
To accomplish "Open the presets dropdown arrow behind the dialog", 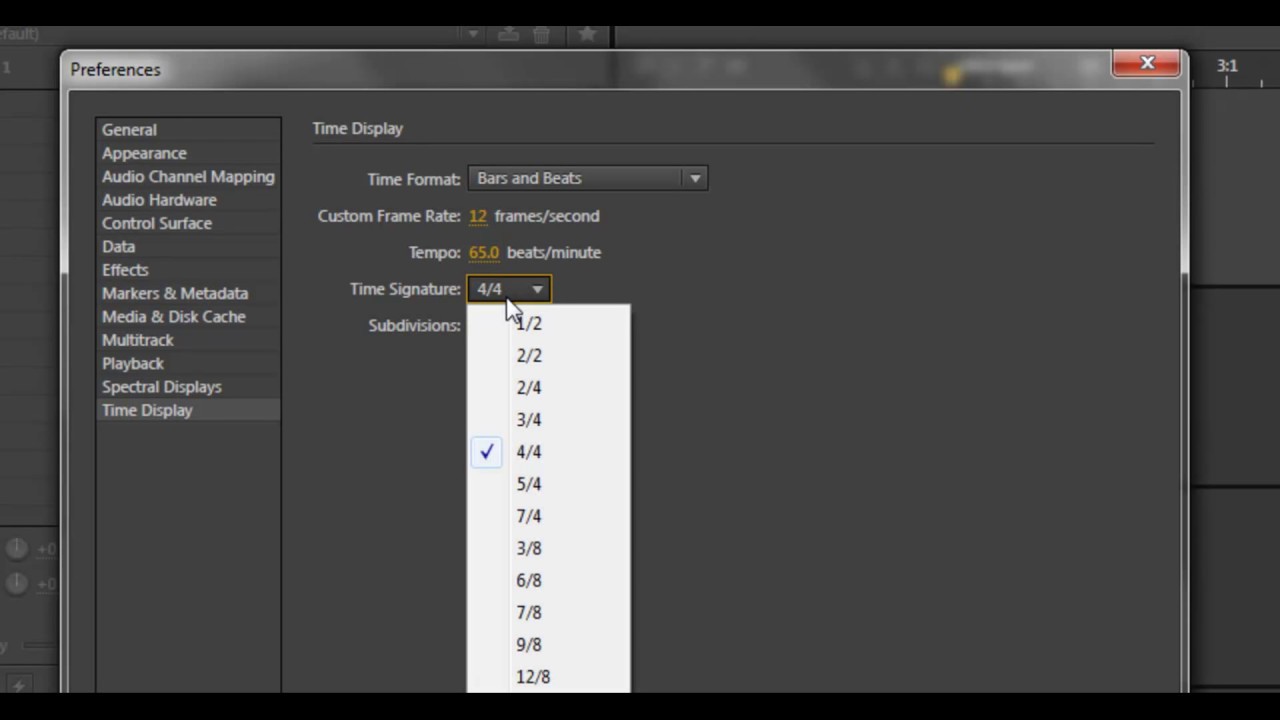I will click(473, 34).
